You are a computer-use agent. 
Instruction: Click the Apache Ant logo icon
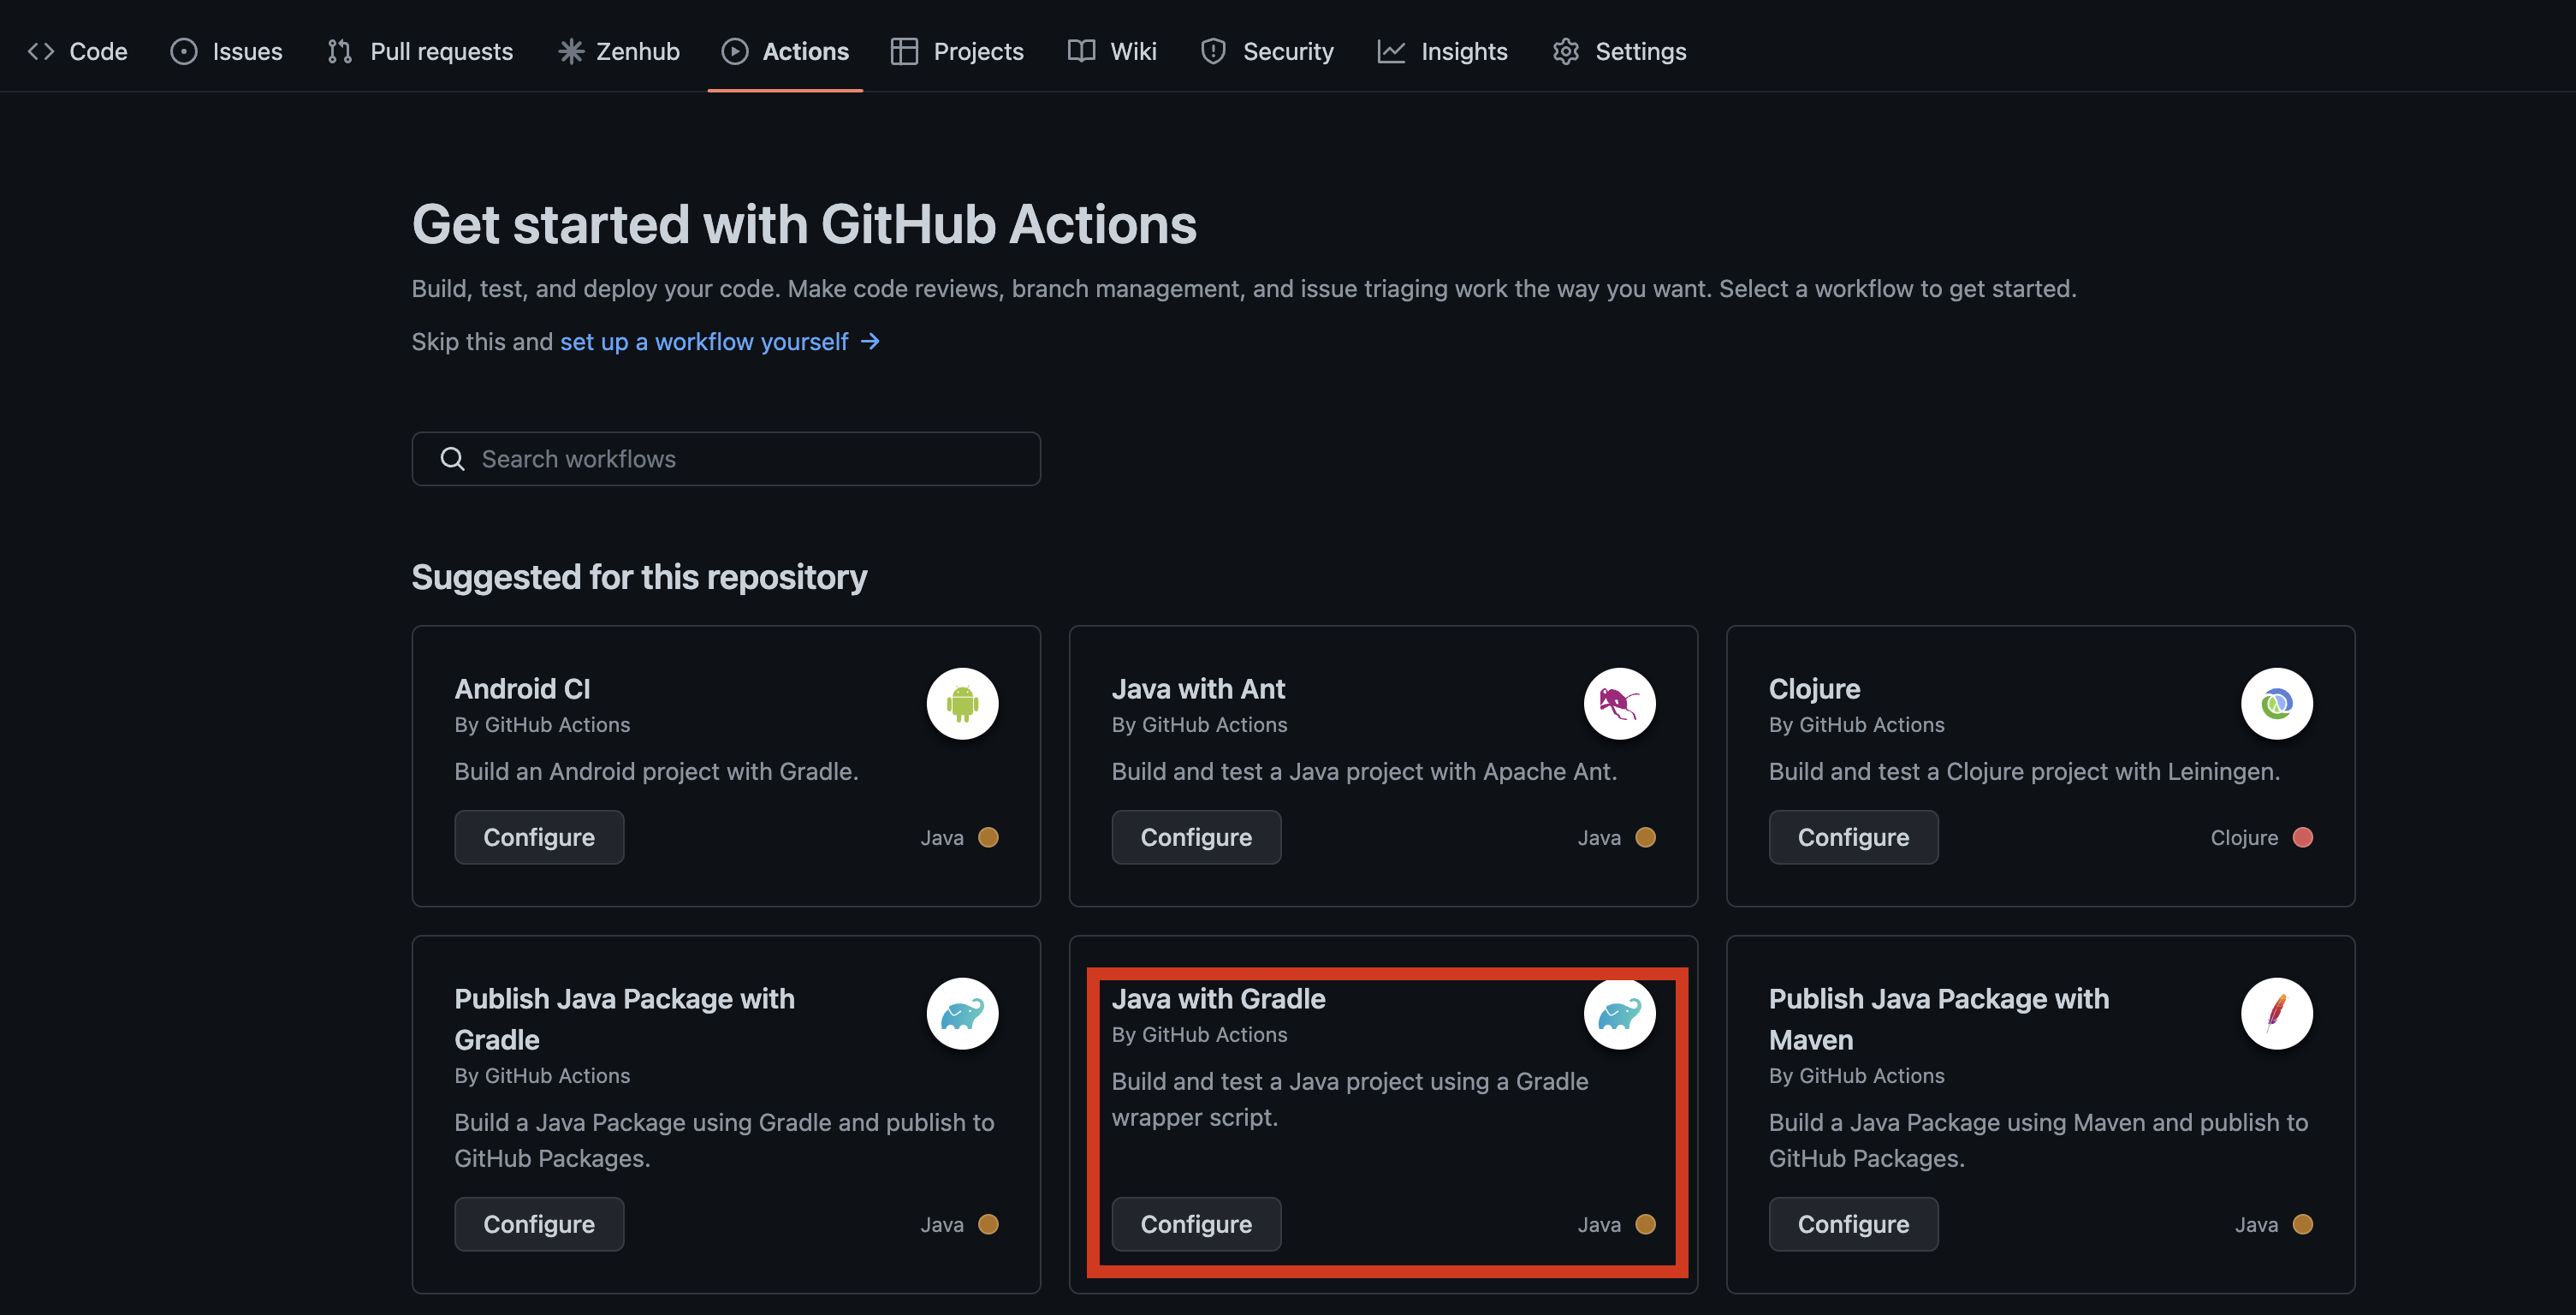(1619, 703)
